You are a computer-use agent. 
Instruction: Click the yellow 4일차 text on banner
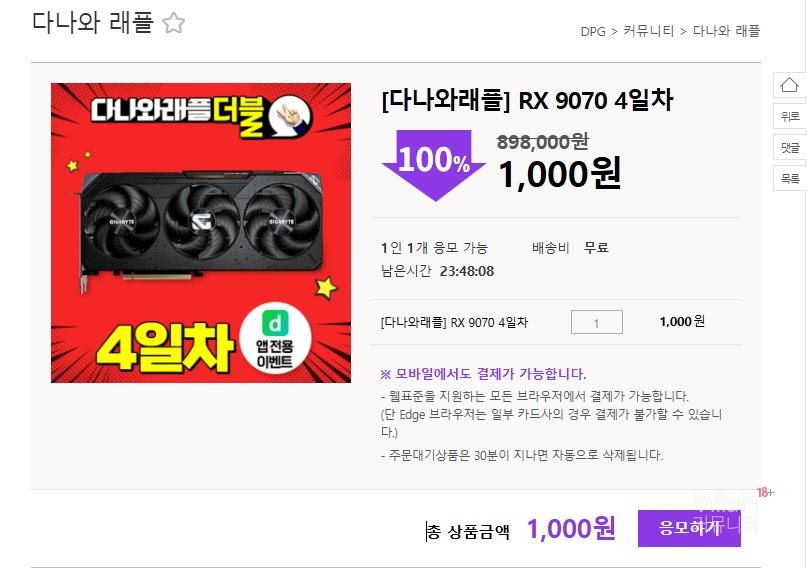[x=165, y=348]
